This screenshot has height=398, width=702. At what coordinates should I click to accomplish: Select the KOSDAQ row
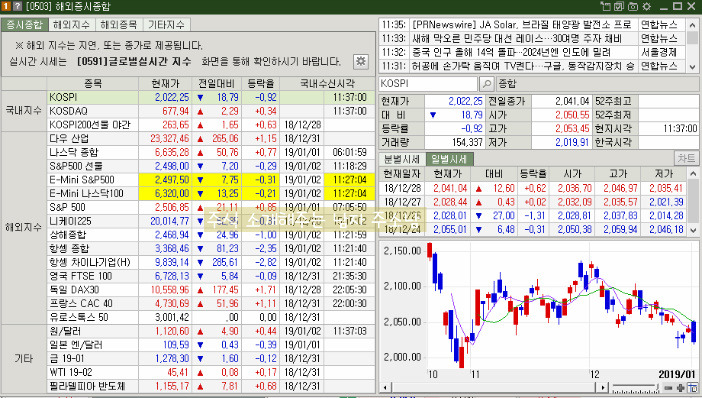[210, 111]
